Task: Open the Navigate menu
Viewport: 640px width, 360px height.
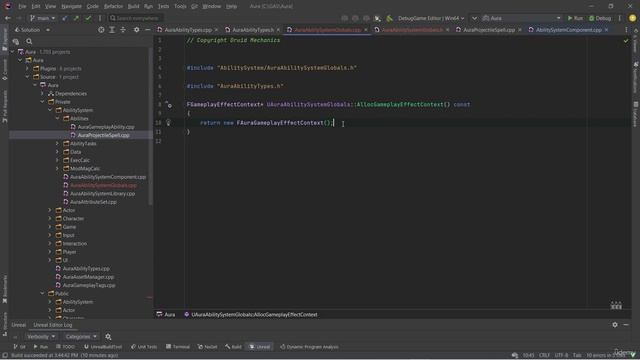Action: (x=71, y=7)
